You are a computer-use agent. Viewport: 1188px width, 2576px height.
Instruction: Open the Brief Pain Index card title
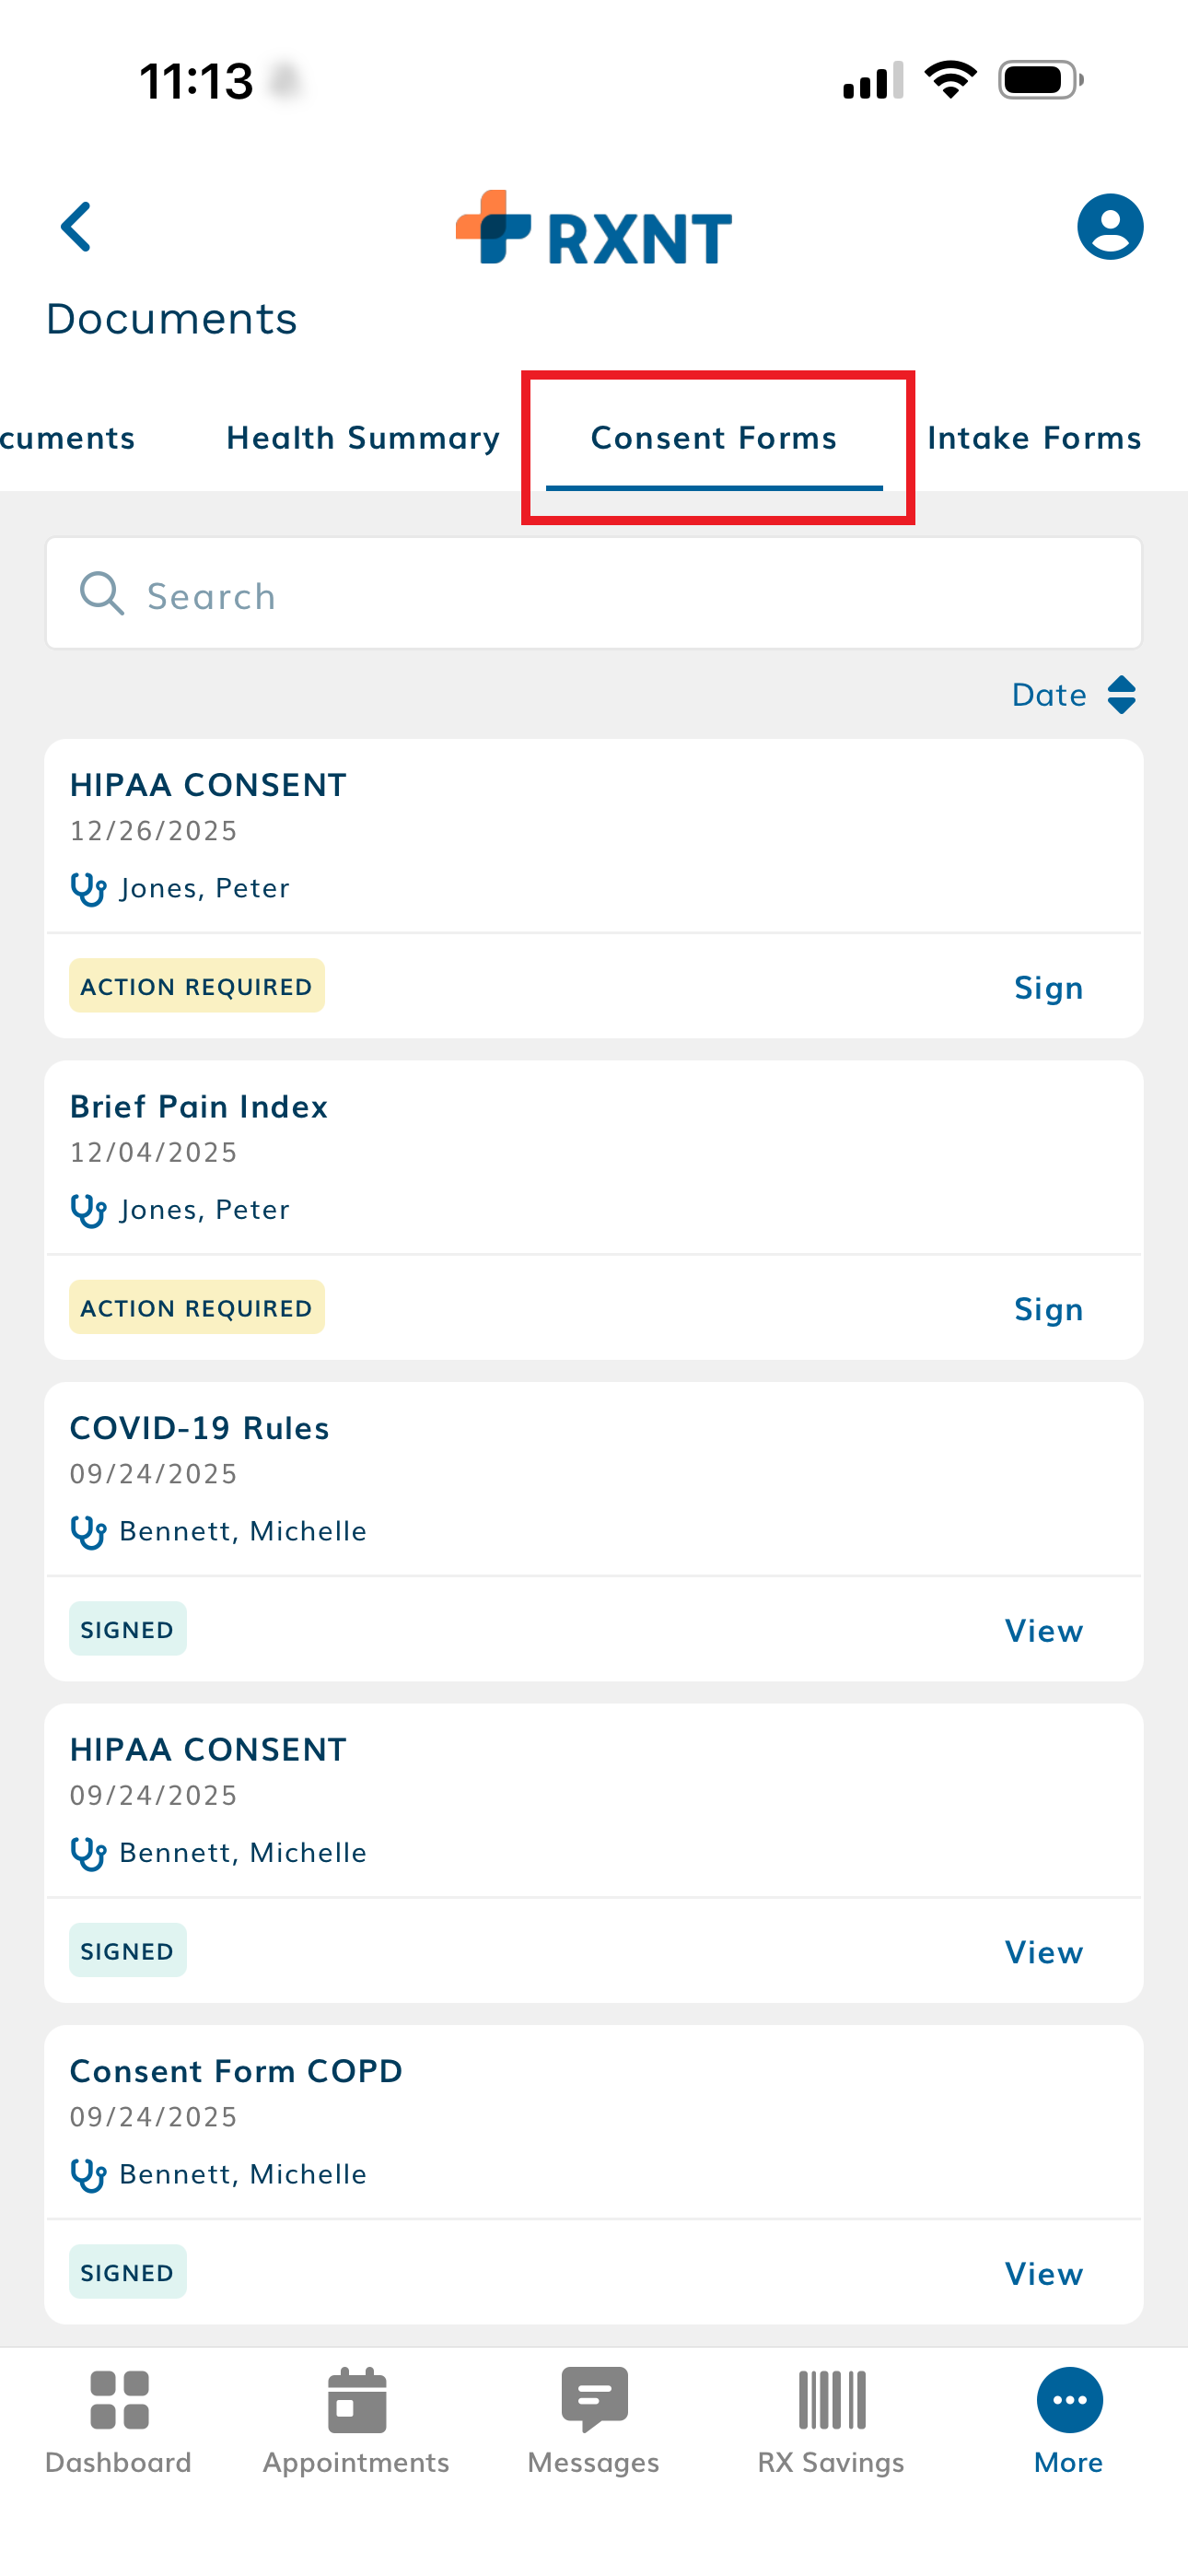(199, 1107)
